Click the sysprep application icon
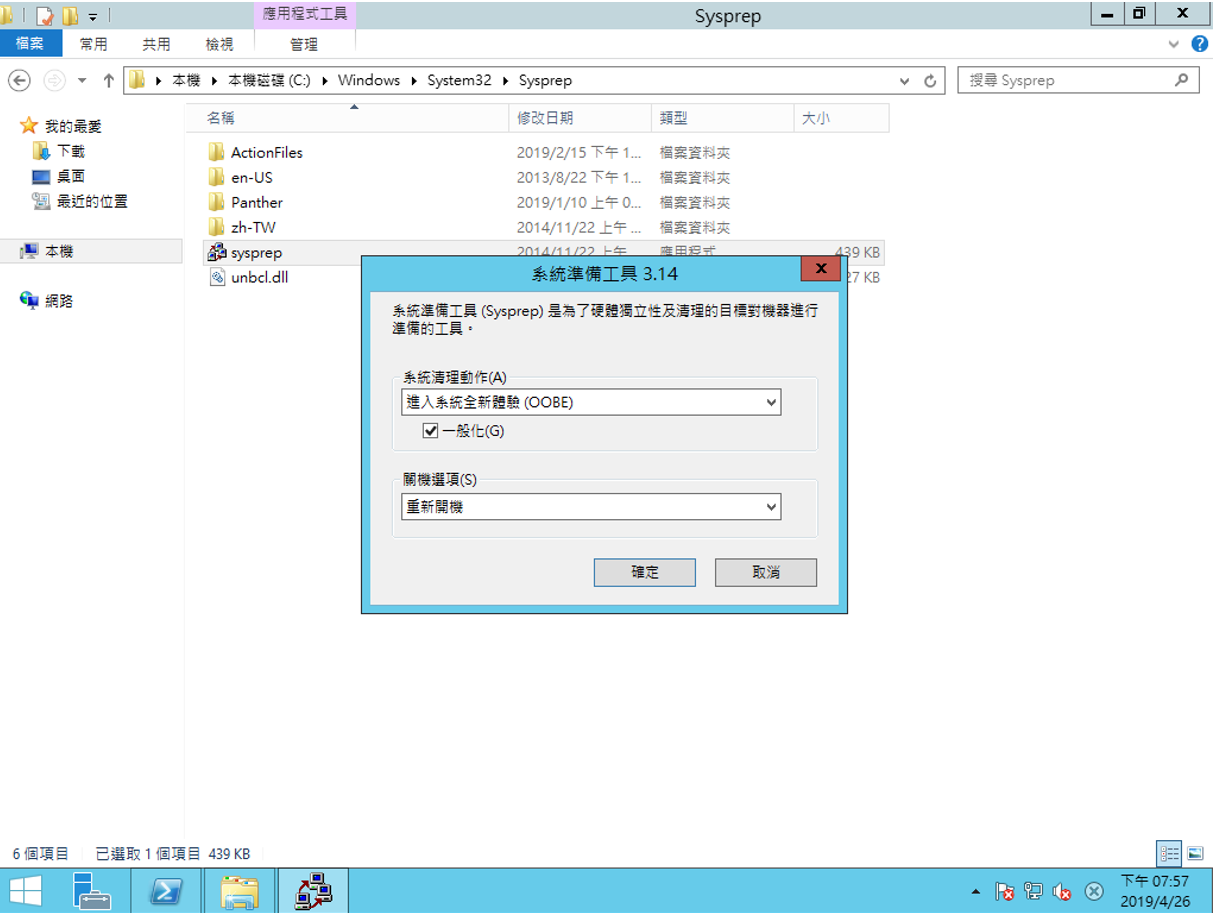 [217, 252]
